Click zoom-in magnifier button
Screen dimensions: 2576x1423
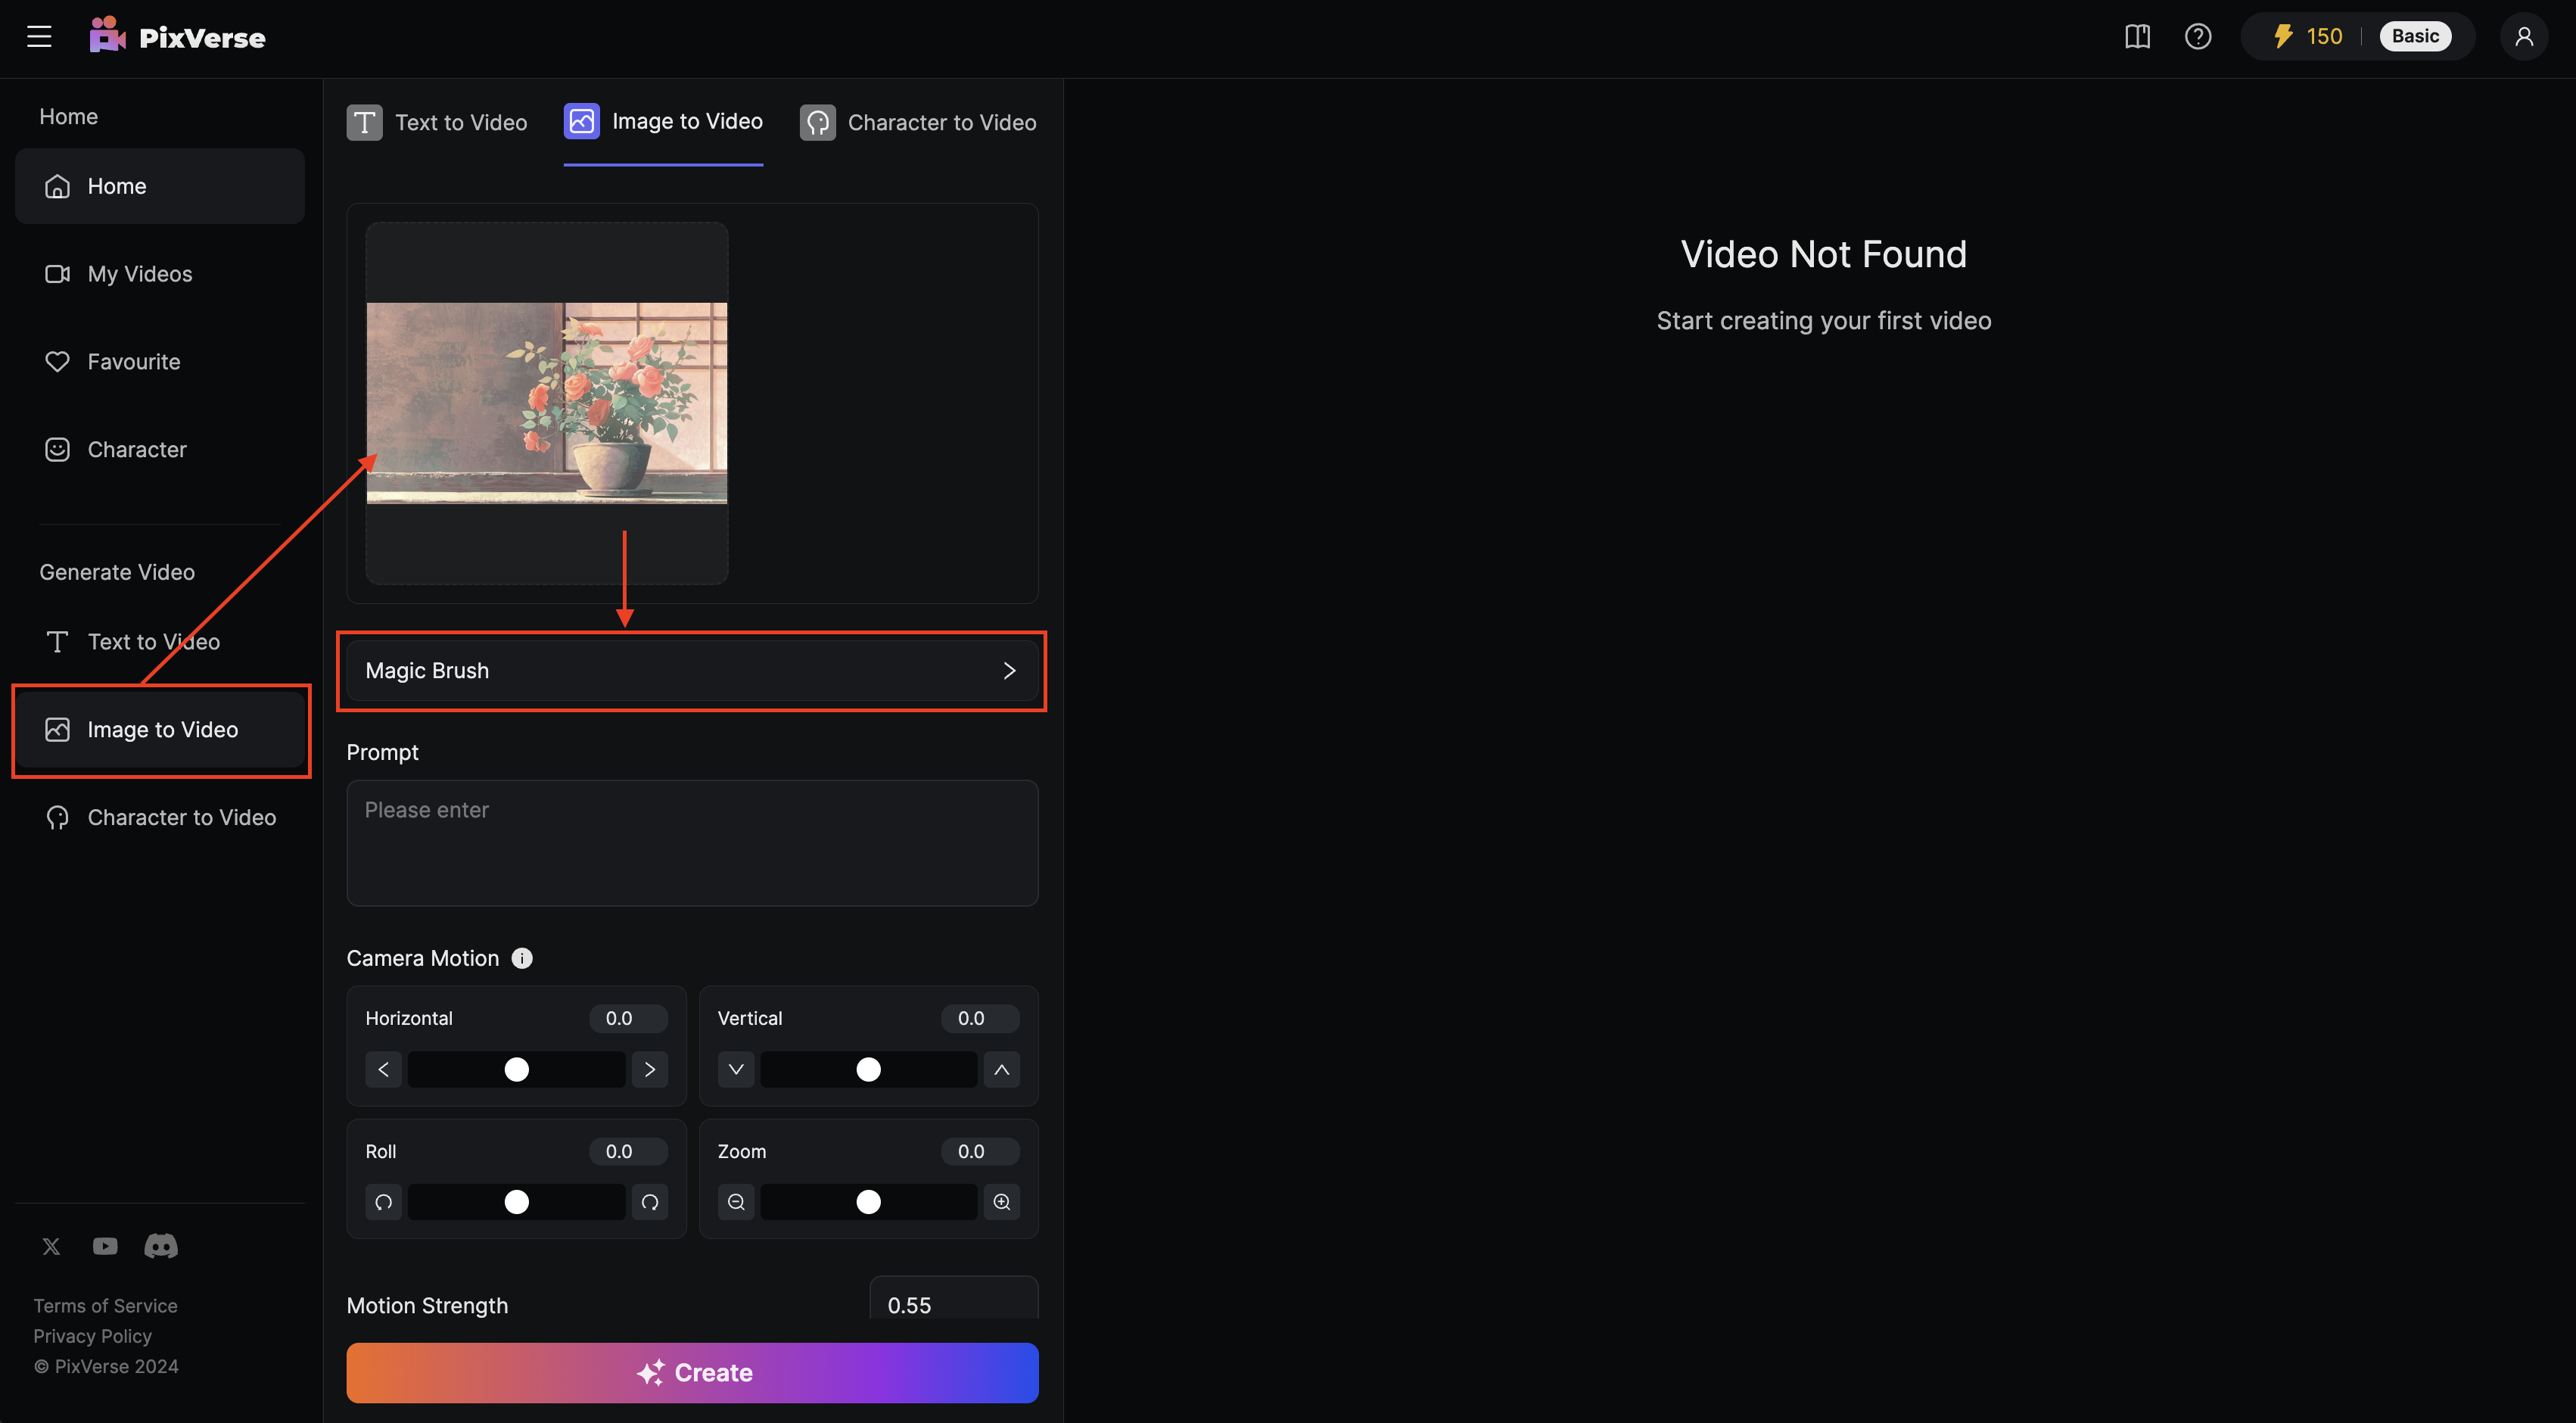click(x=1001, y=1202)
